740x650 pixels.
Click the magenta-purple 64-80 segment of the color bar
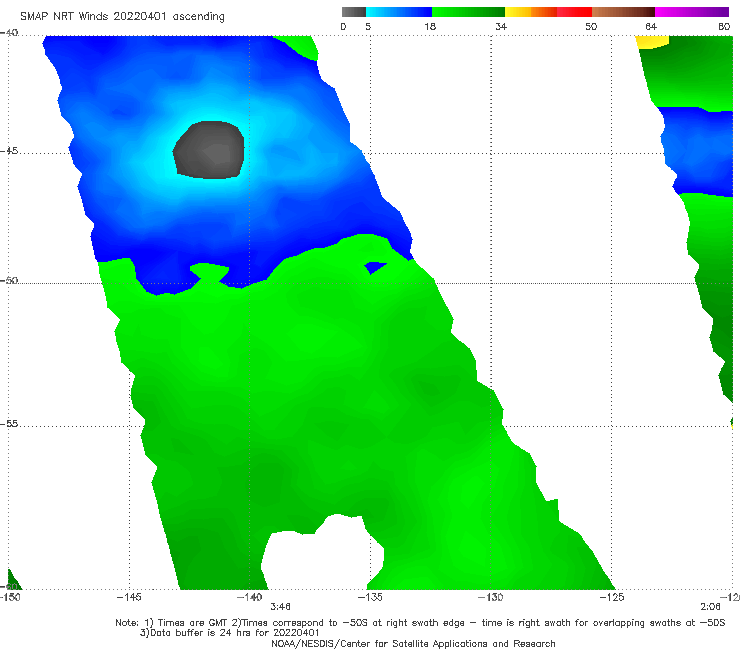(692, 12)
